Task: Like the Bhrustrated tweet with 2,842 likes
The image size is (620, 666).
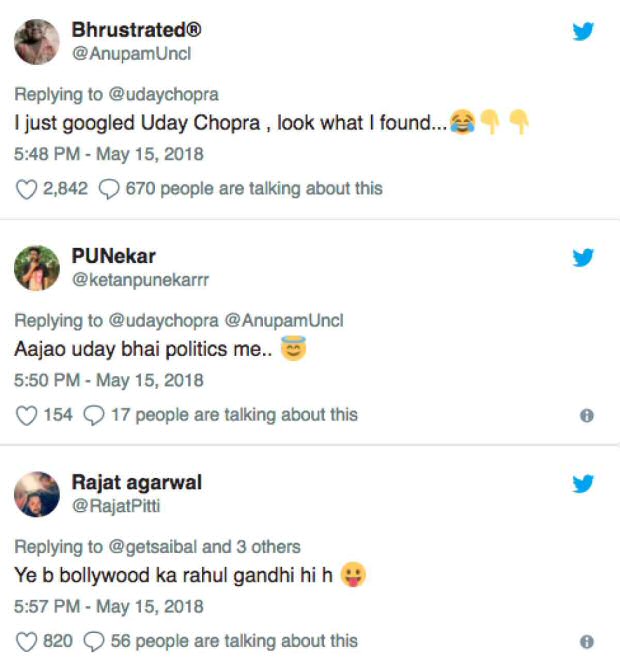Action: (x=27, y=188)
